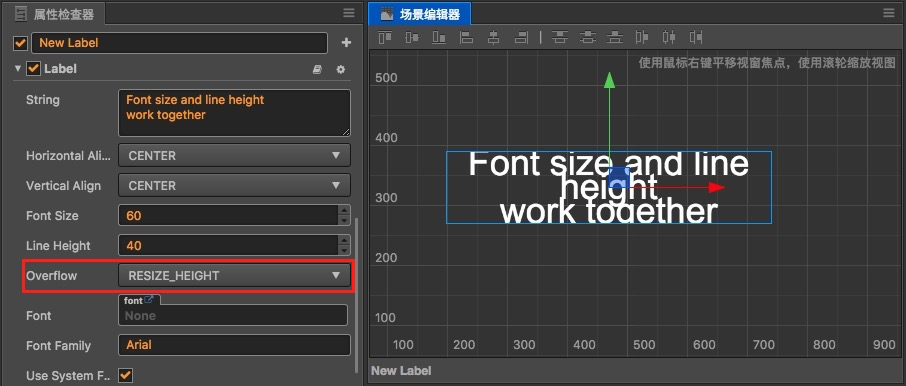Grab the green Y-axis gizmo arrow

click(609, 80)
